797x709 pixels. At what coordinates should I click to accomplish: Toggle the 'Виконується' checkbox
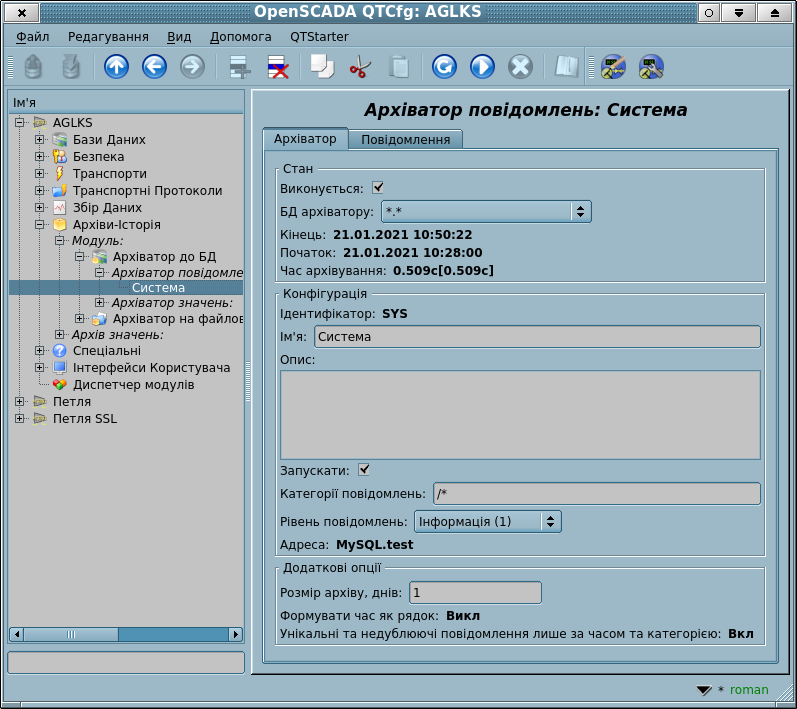click(x=378, y=187)
